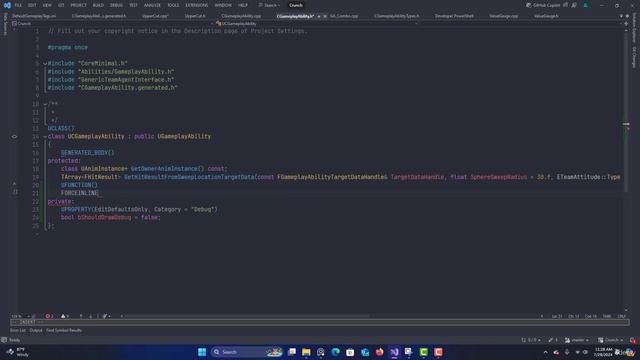This screenshot has height=360, width=640.
Task: Open Firefox from the taskbar
Action: coord(380,352)
